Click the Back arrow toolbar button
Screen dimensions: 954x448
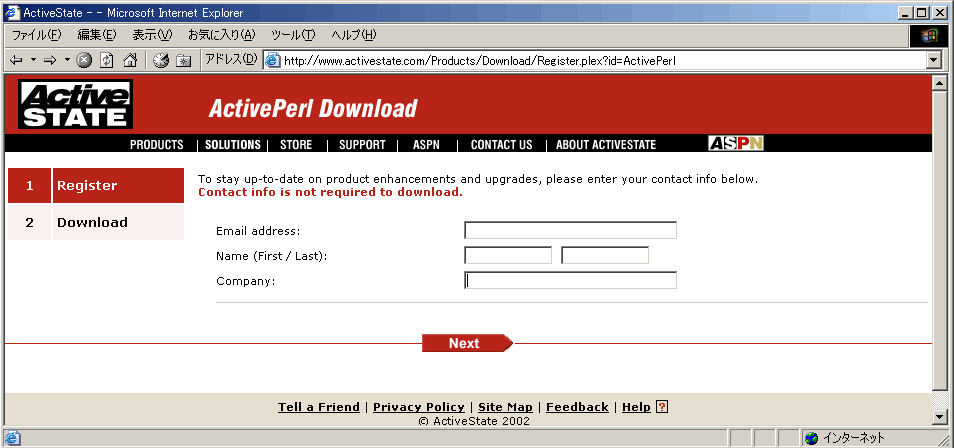(x=16, y=60)
